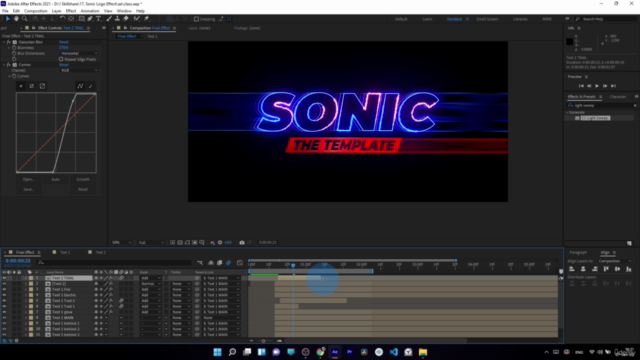Click the composition snapshot camera icon
Screen dimensions: 640x360
[x=242, y=242]
